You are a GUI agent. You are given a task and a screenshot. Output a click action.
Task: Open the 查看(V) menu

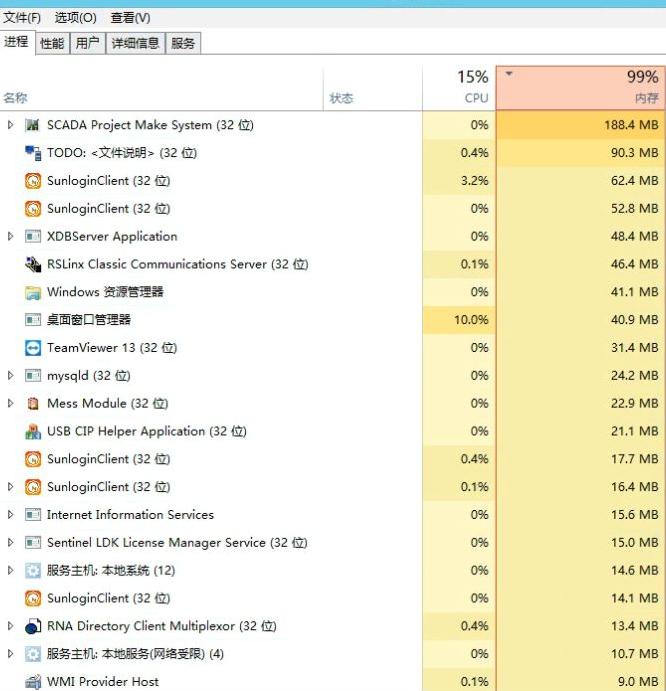click(x=130, y=18)
